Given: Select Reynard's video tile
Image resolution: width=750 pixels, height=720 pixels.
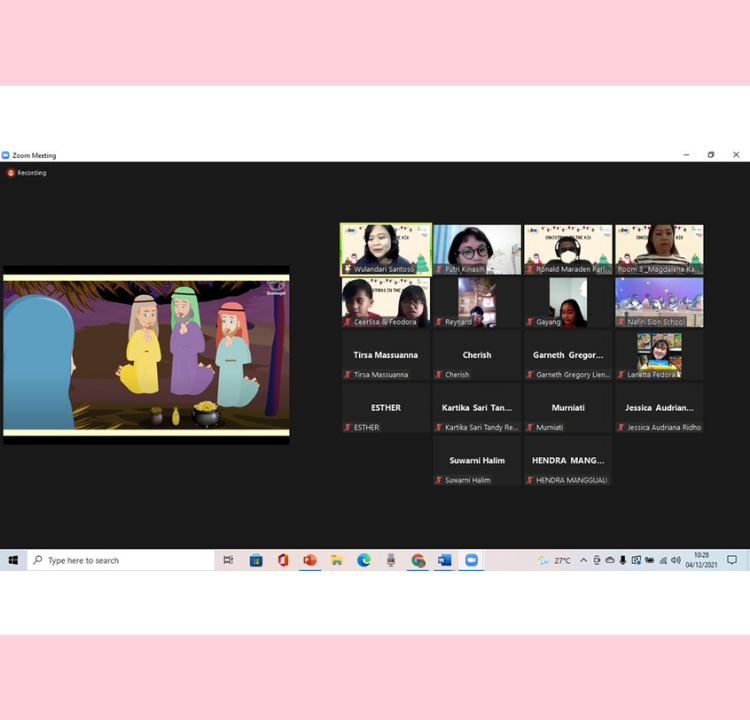Looking at the screenshot, I should pos(477,302).
